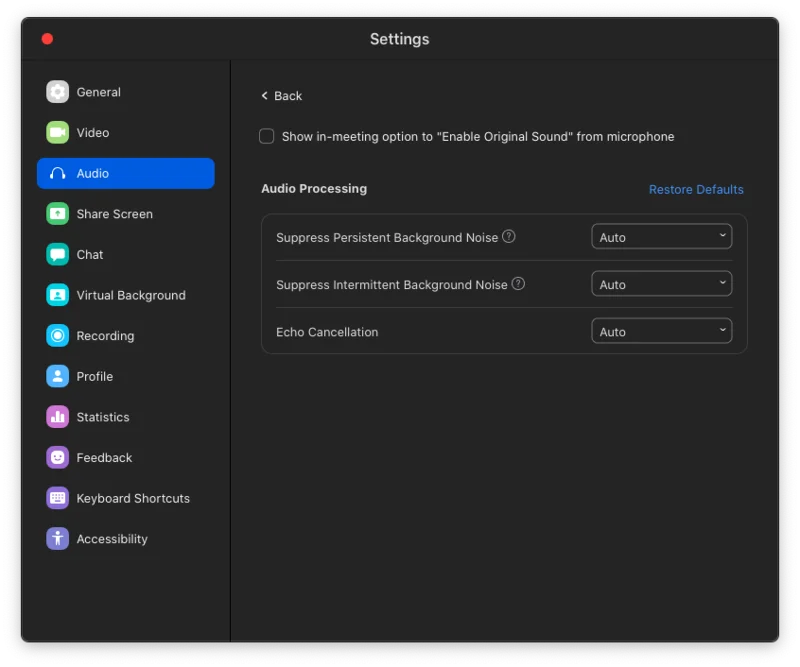The width and height of the screenshot is (800, 667).
Task: Switch to the Profile settings tab
Action: (x=94, y=376)
